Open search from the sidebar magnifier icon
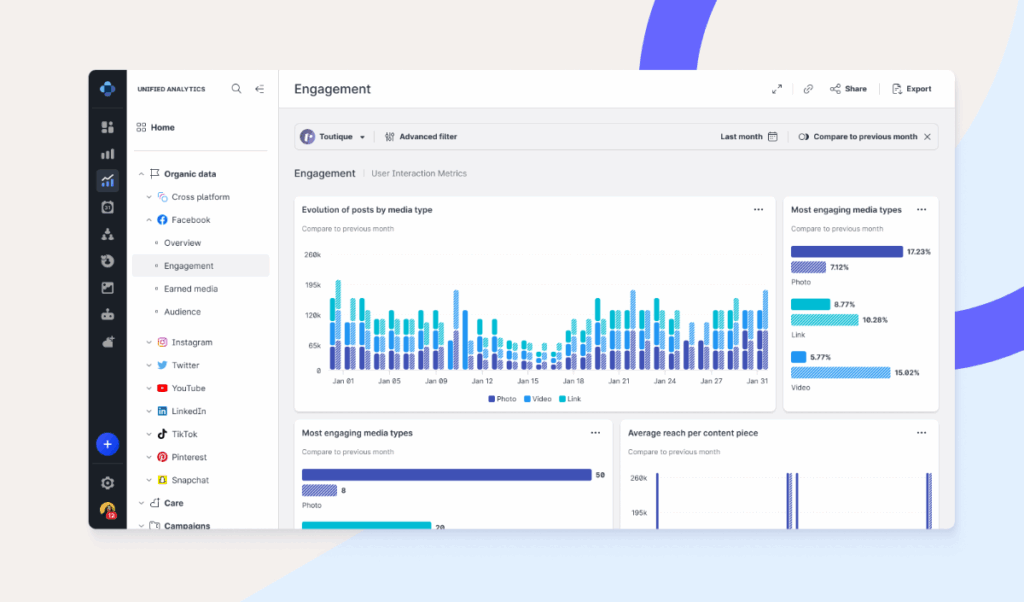 (236, 88)
